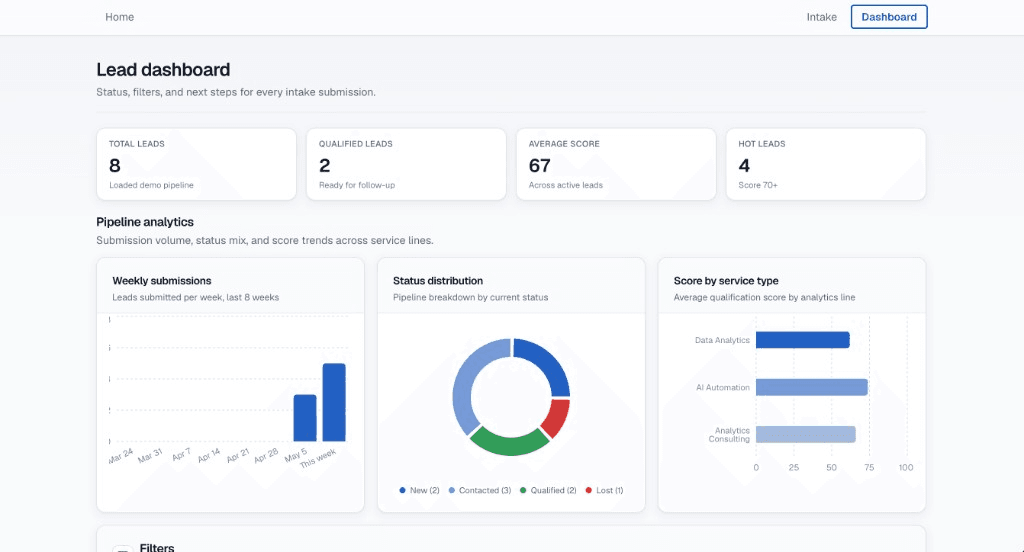
Task: Click the 'Data Analytics' axis label
Action: tap(722, 340)
